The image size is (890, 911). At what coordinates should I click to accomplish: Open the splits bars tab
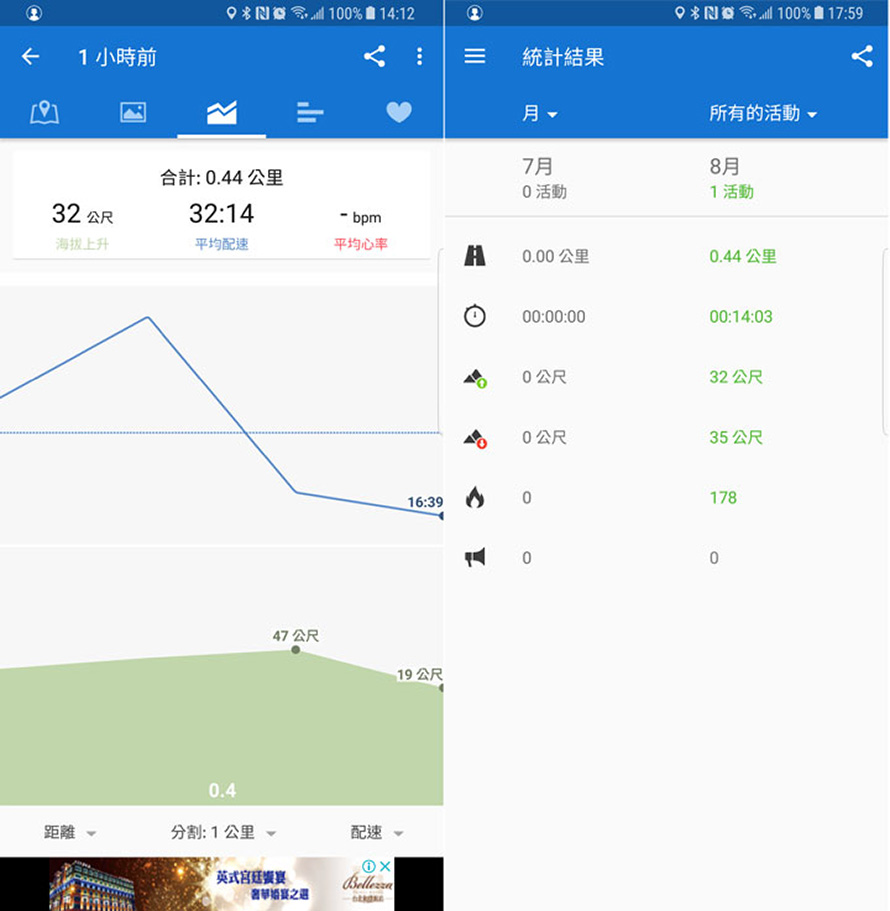310,112
